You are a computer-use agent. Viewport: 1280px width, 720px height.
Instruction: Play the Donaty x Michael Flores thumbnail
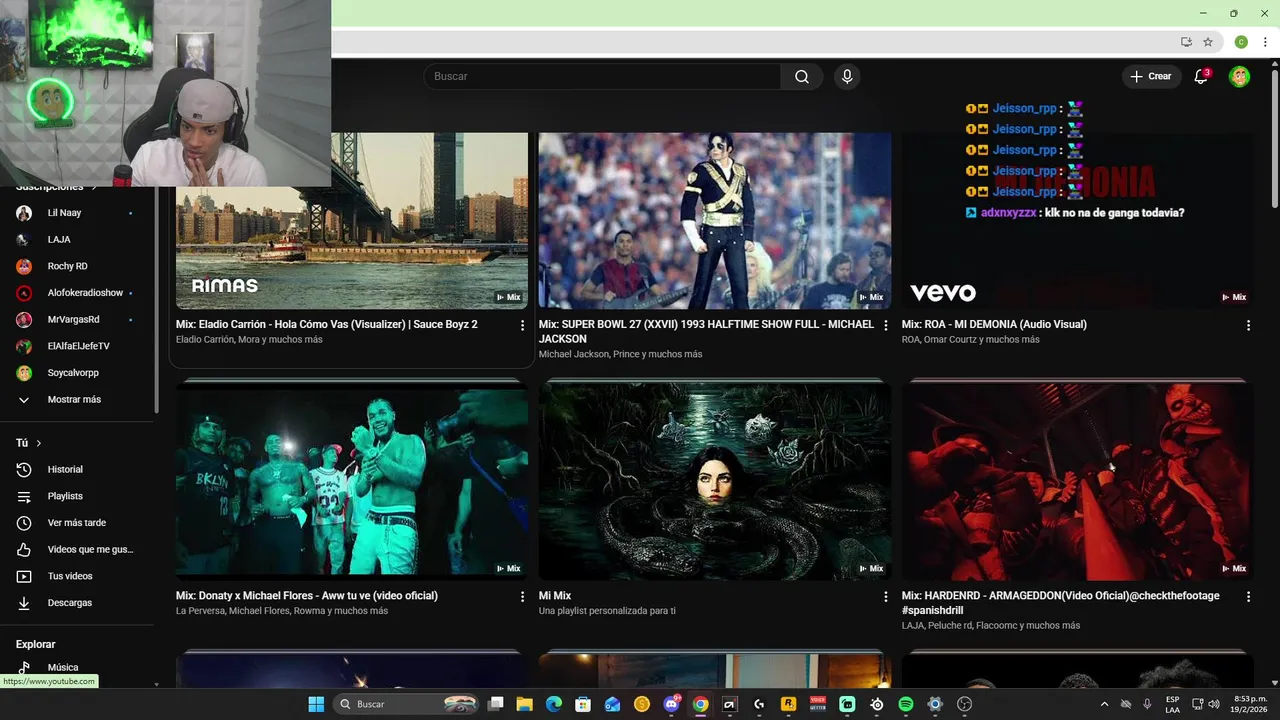(x=352, y=481)
